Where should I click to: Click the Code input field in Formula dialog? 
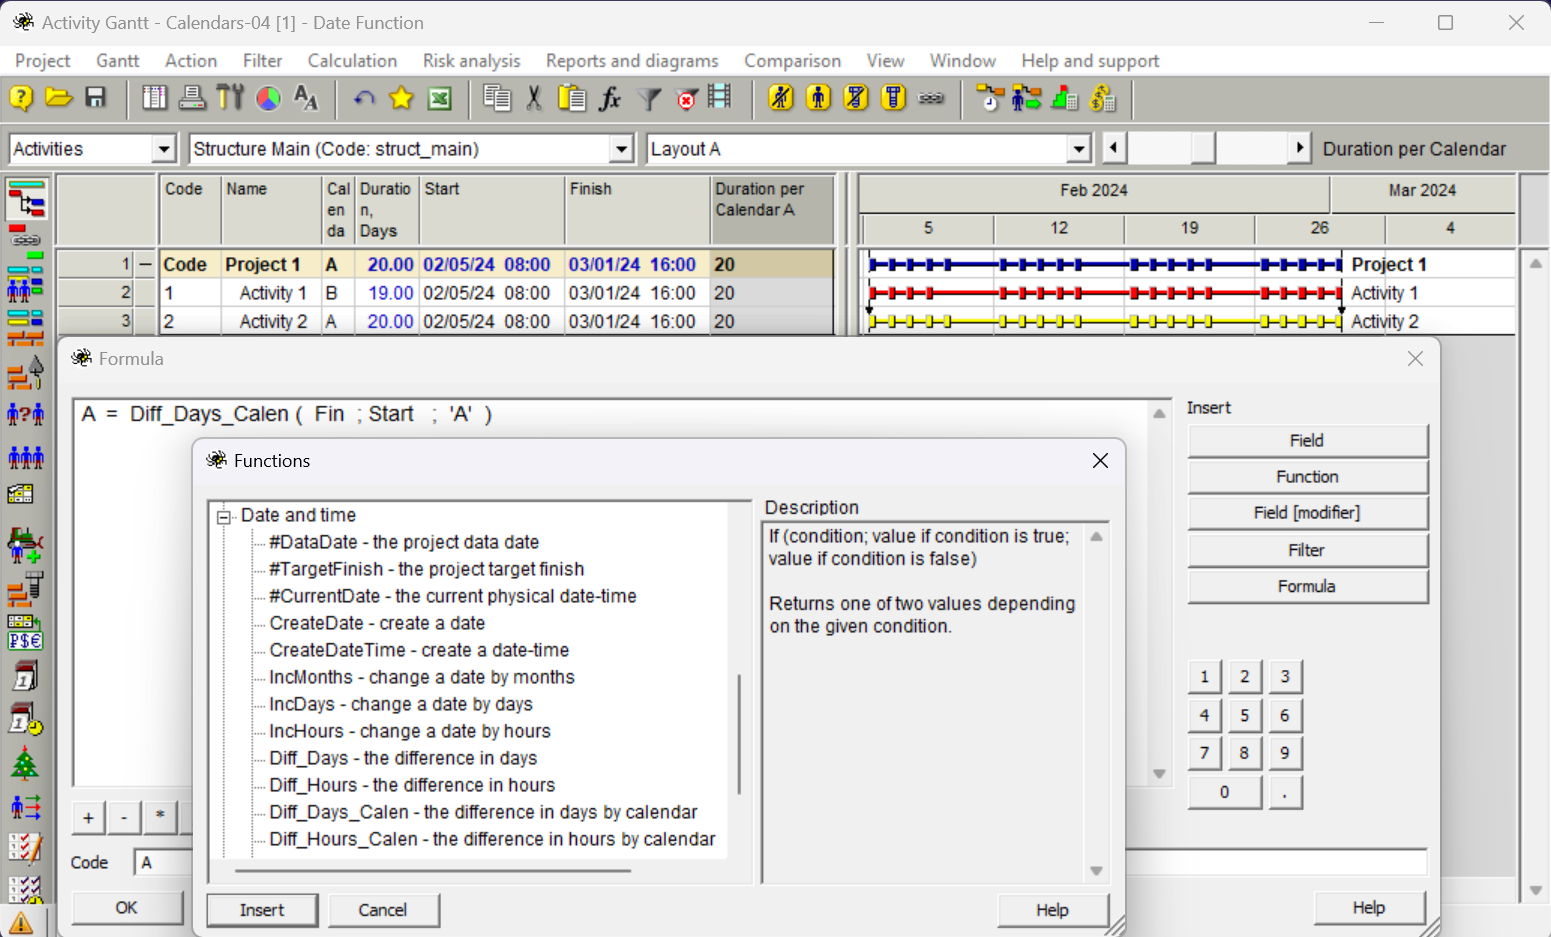163,863
